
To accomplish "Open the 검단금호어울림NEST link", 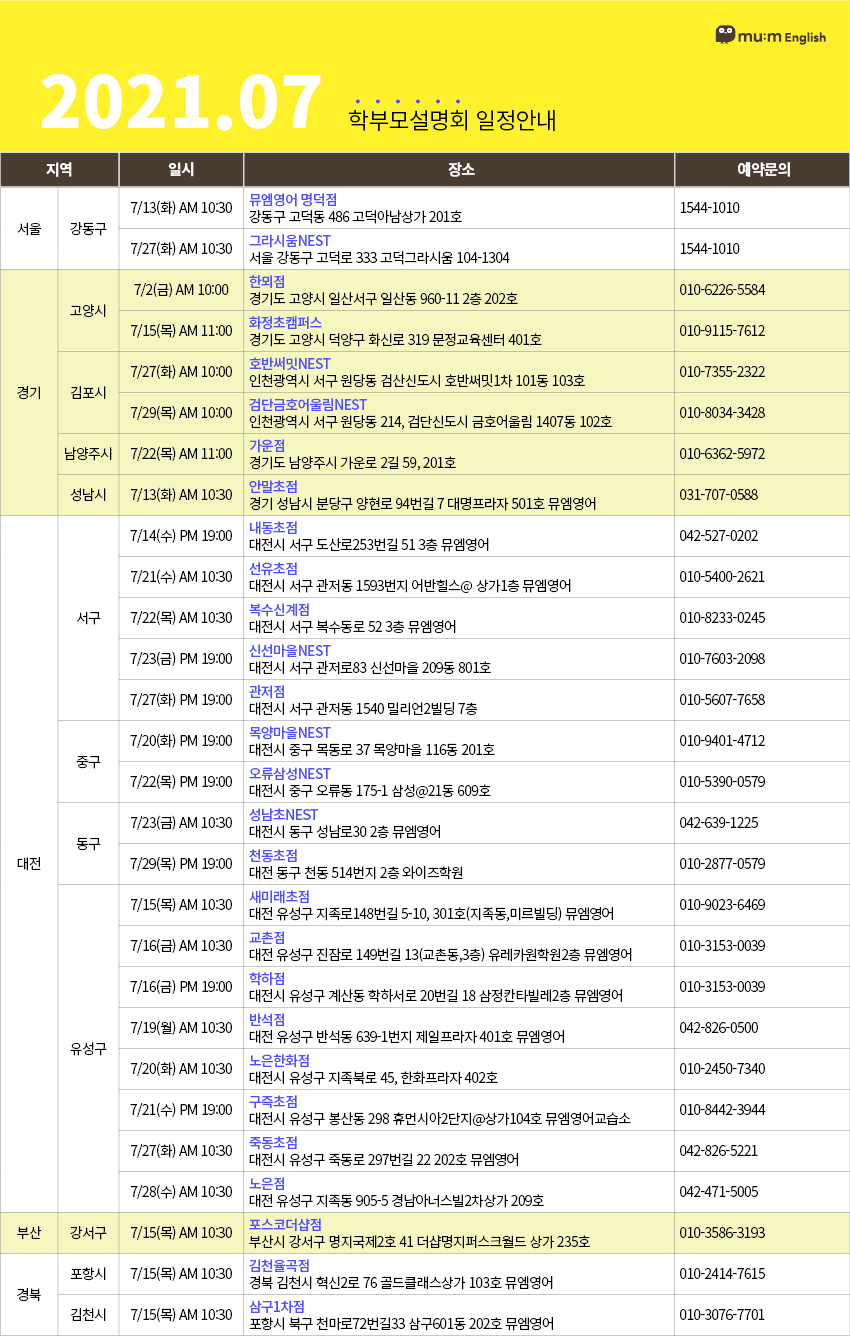I will (308, 404).
